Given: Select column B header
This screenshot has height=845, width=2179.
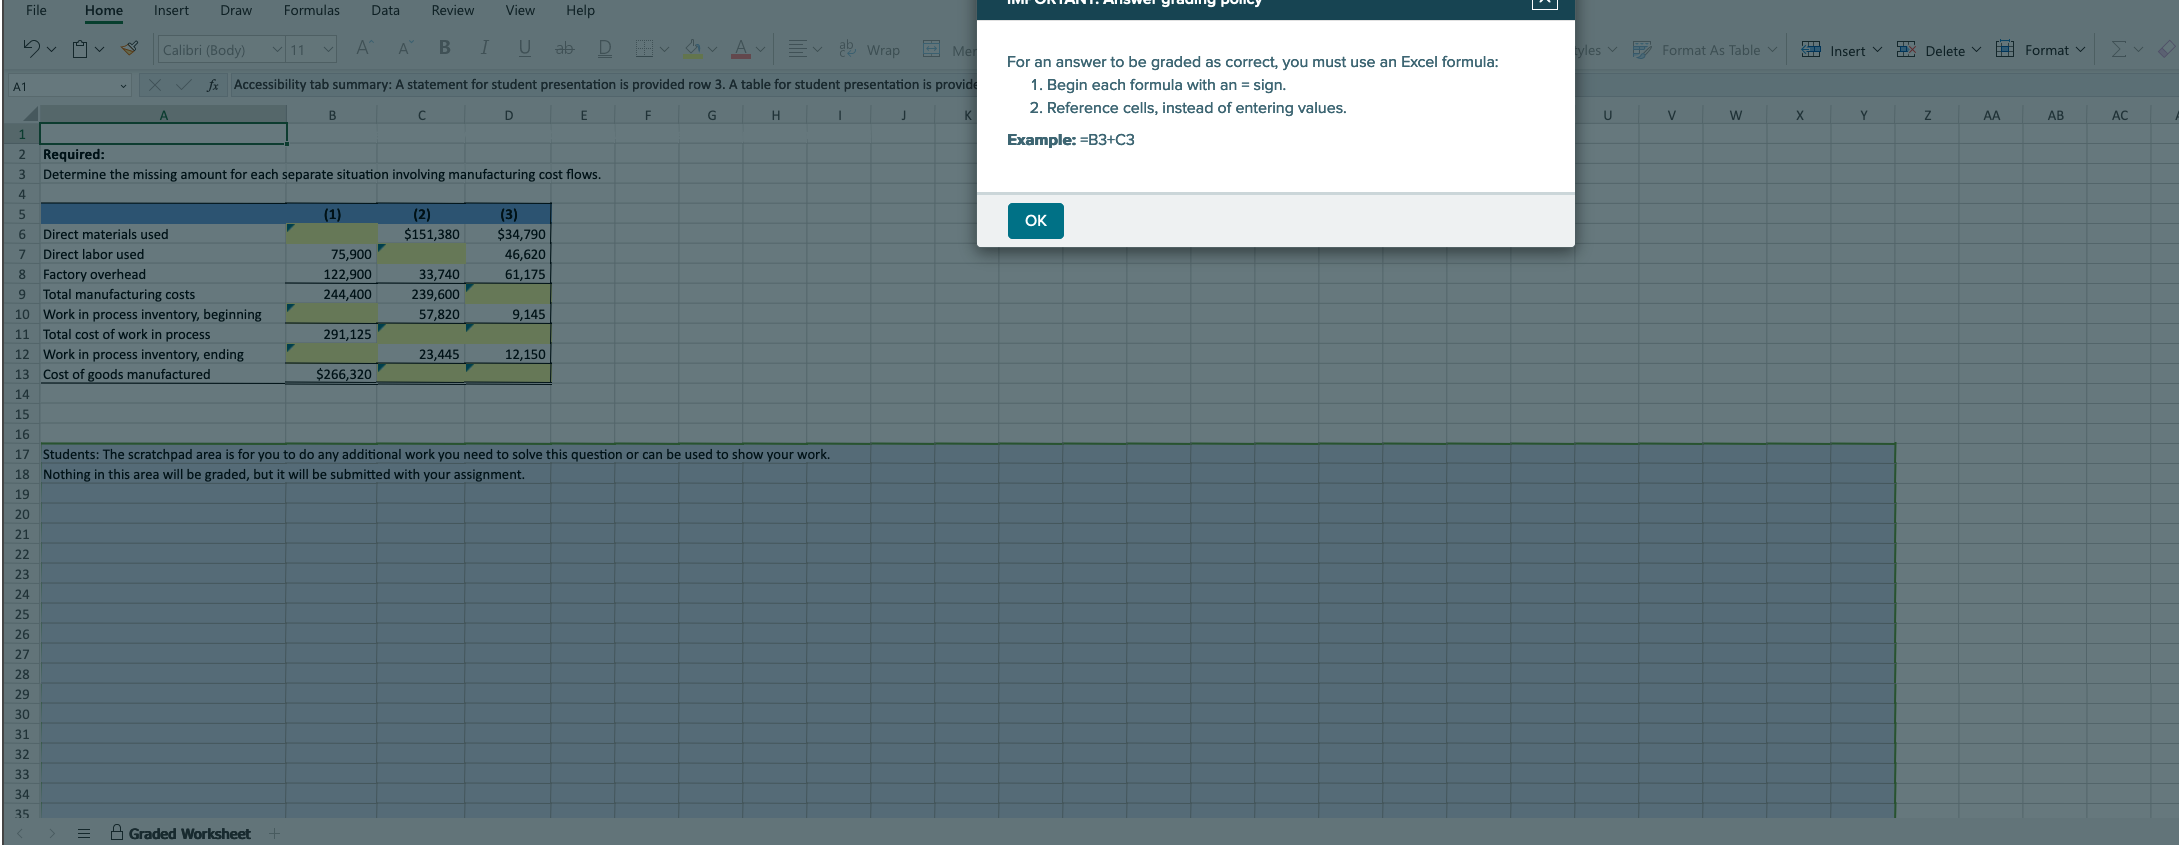Looking at the screenshot, I should pyautogui.click(x=332, y=115).
